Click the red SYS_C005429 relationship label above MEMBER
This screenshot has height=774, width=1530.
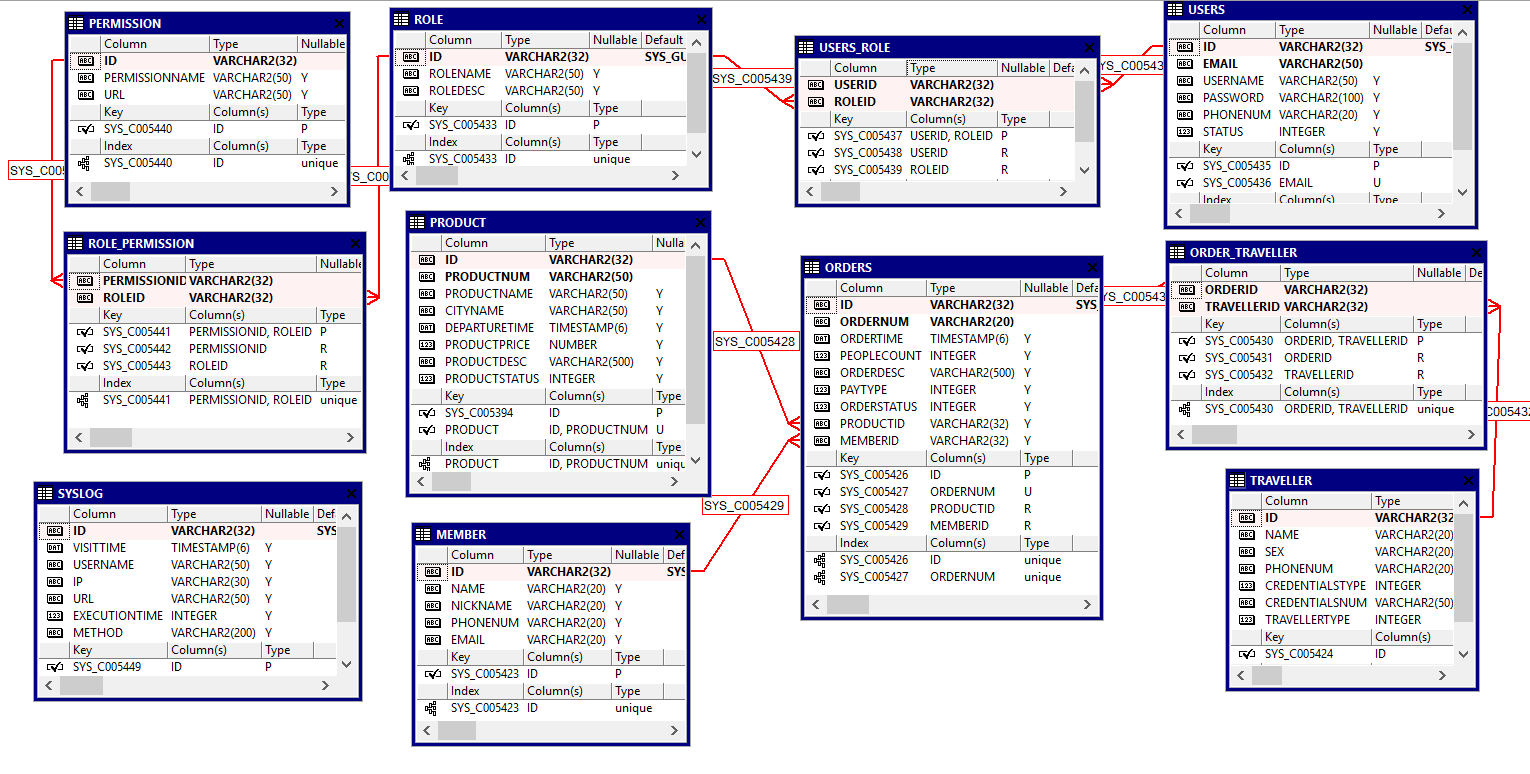click(745, 506)
